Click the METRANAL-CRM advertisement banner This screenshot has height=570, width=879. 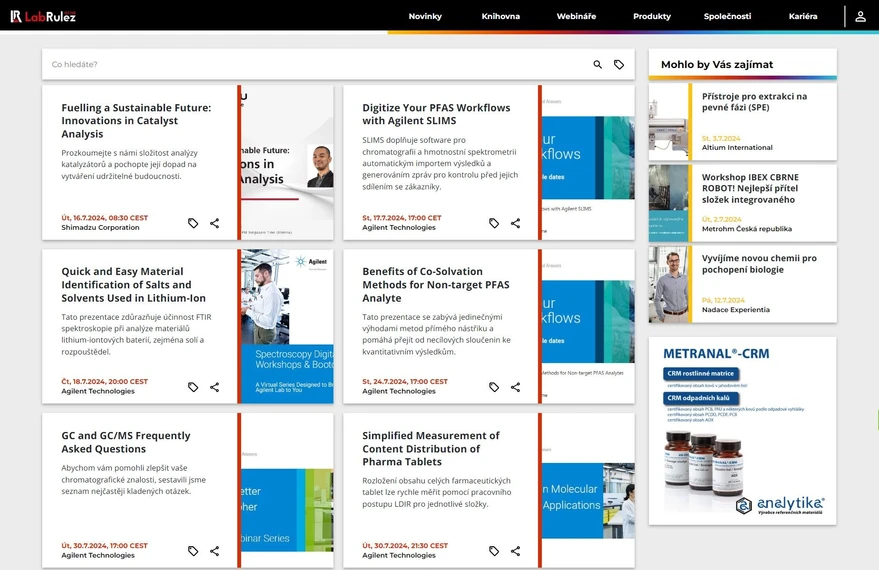point(742,430)
